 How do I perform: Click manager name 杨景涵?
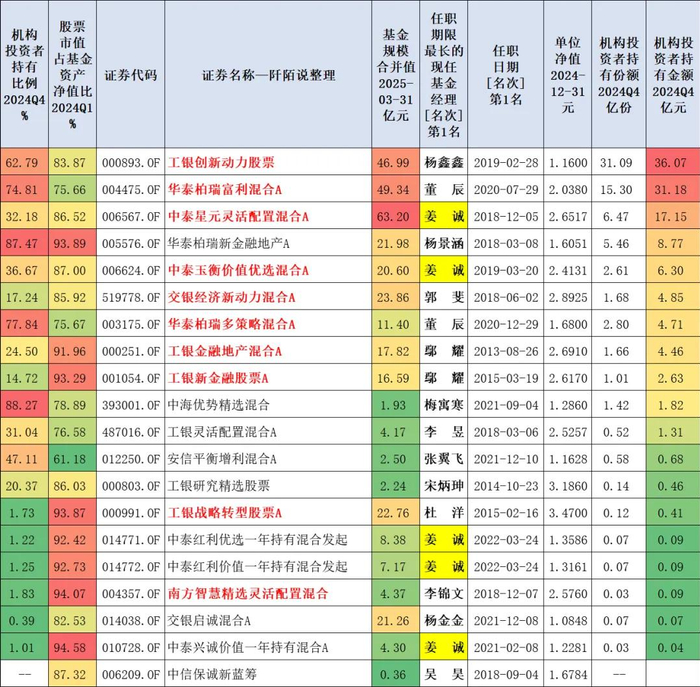444,243
